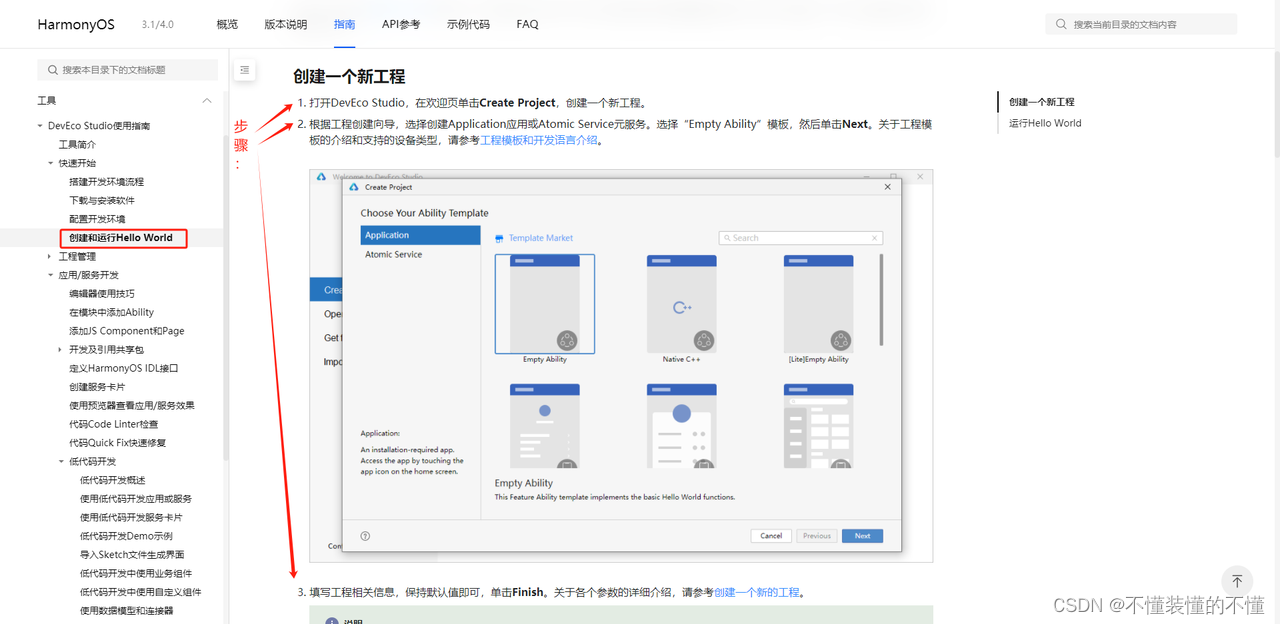Expand the 工程管理 tree node

tap(50, 257)
